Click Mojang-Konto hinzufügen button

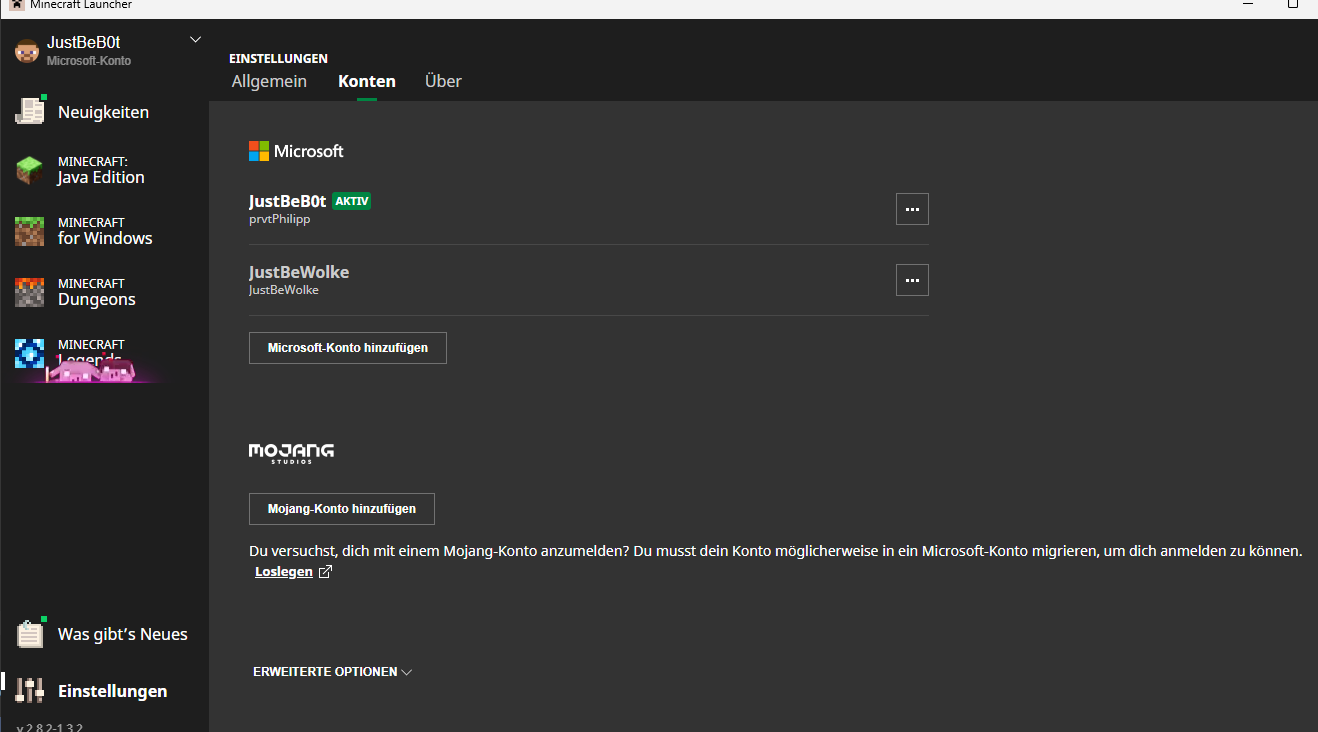click(342, 509)
